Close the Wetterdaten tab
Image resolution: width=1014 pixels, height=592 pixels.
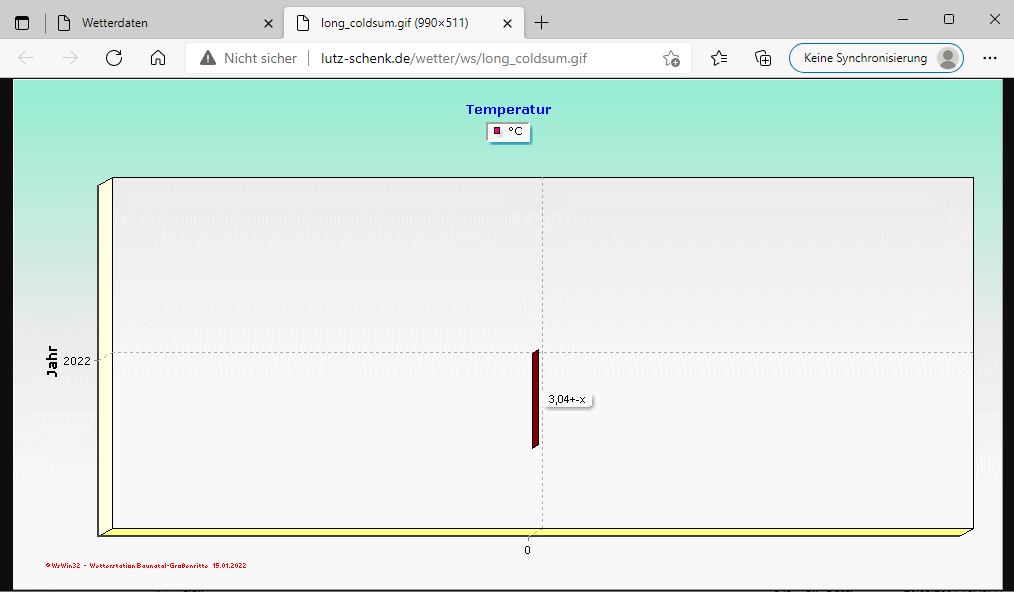click(268, 22)
